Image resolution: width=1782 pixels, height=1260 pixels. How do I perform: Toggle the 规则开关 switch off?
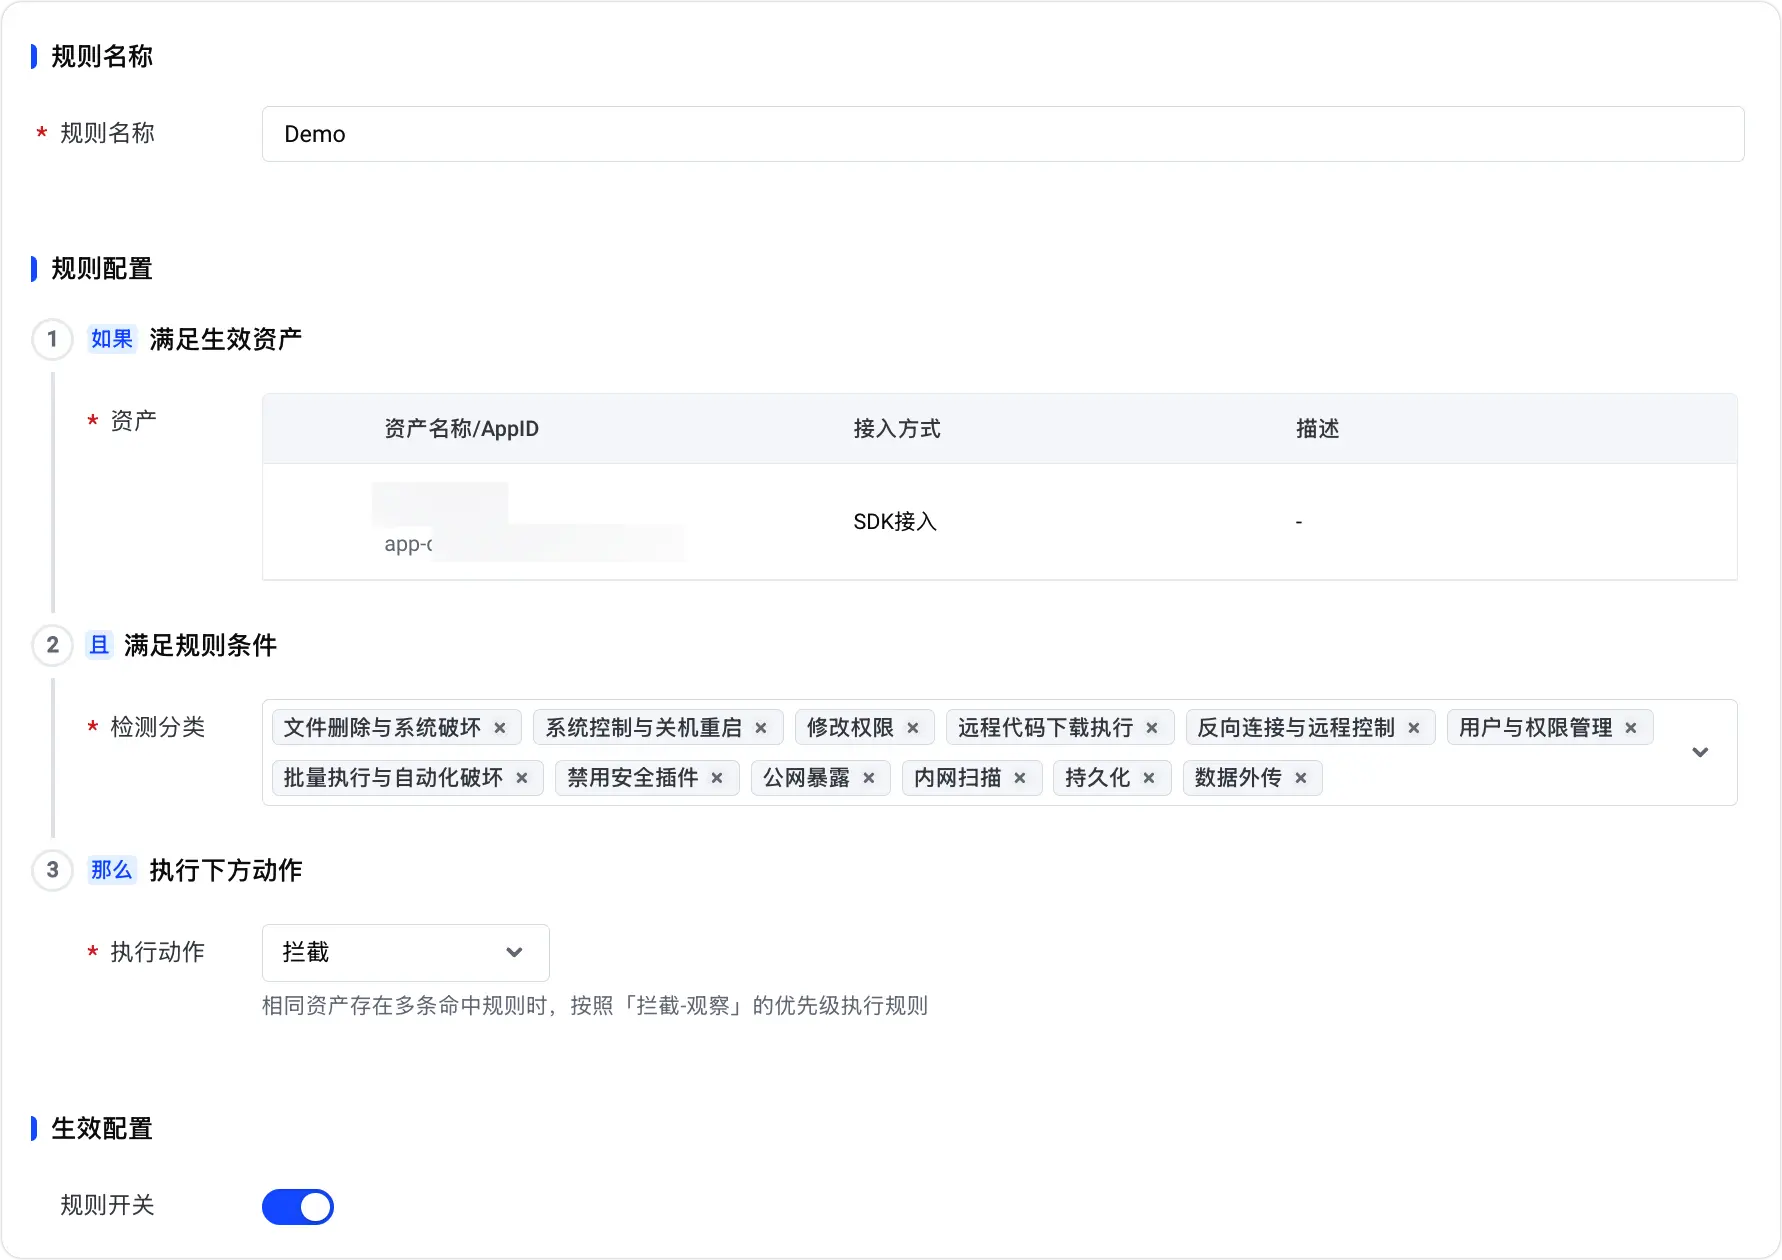tap(298, 1207)
